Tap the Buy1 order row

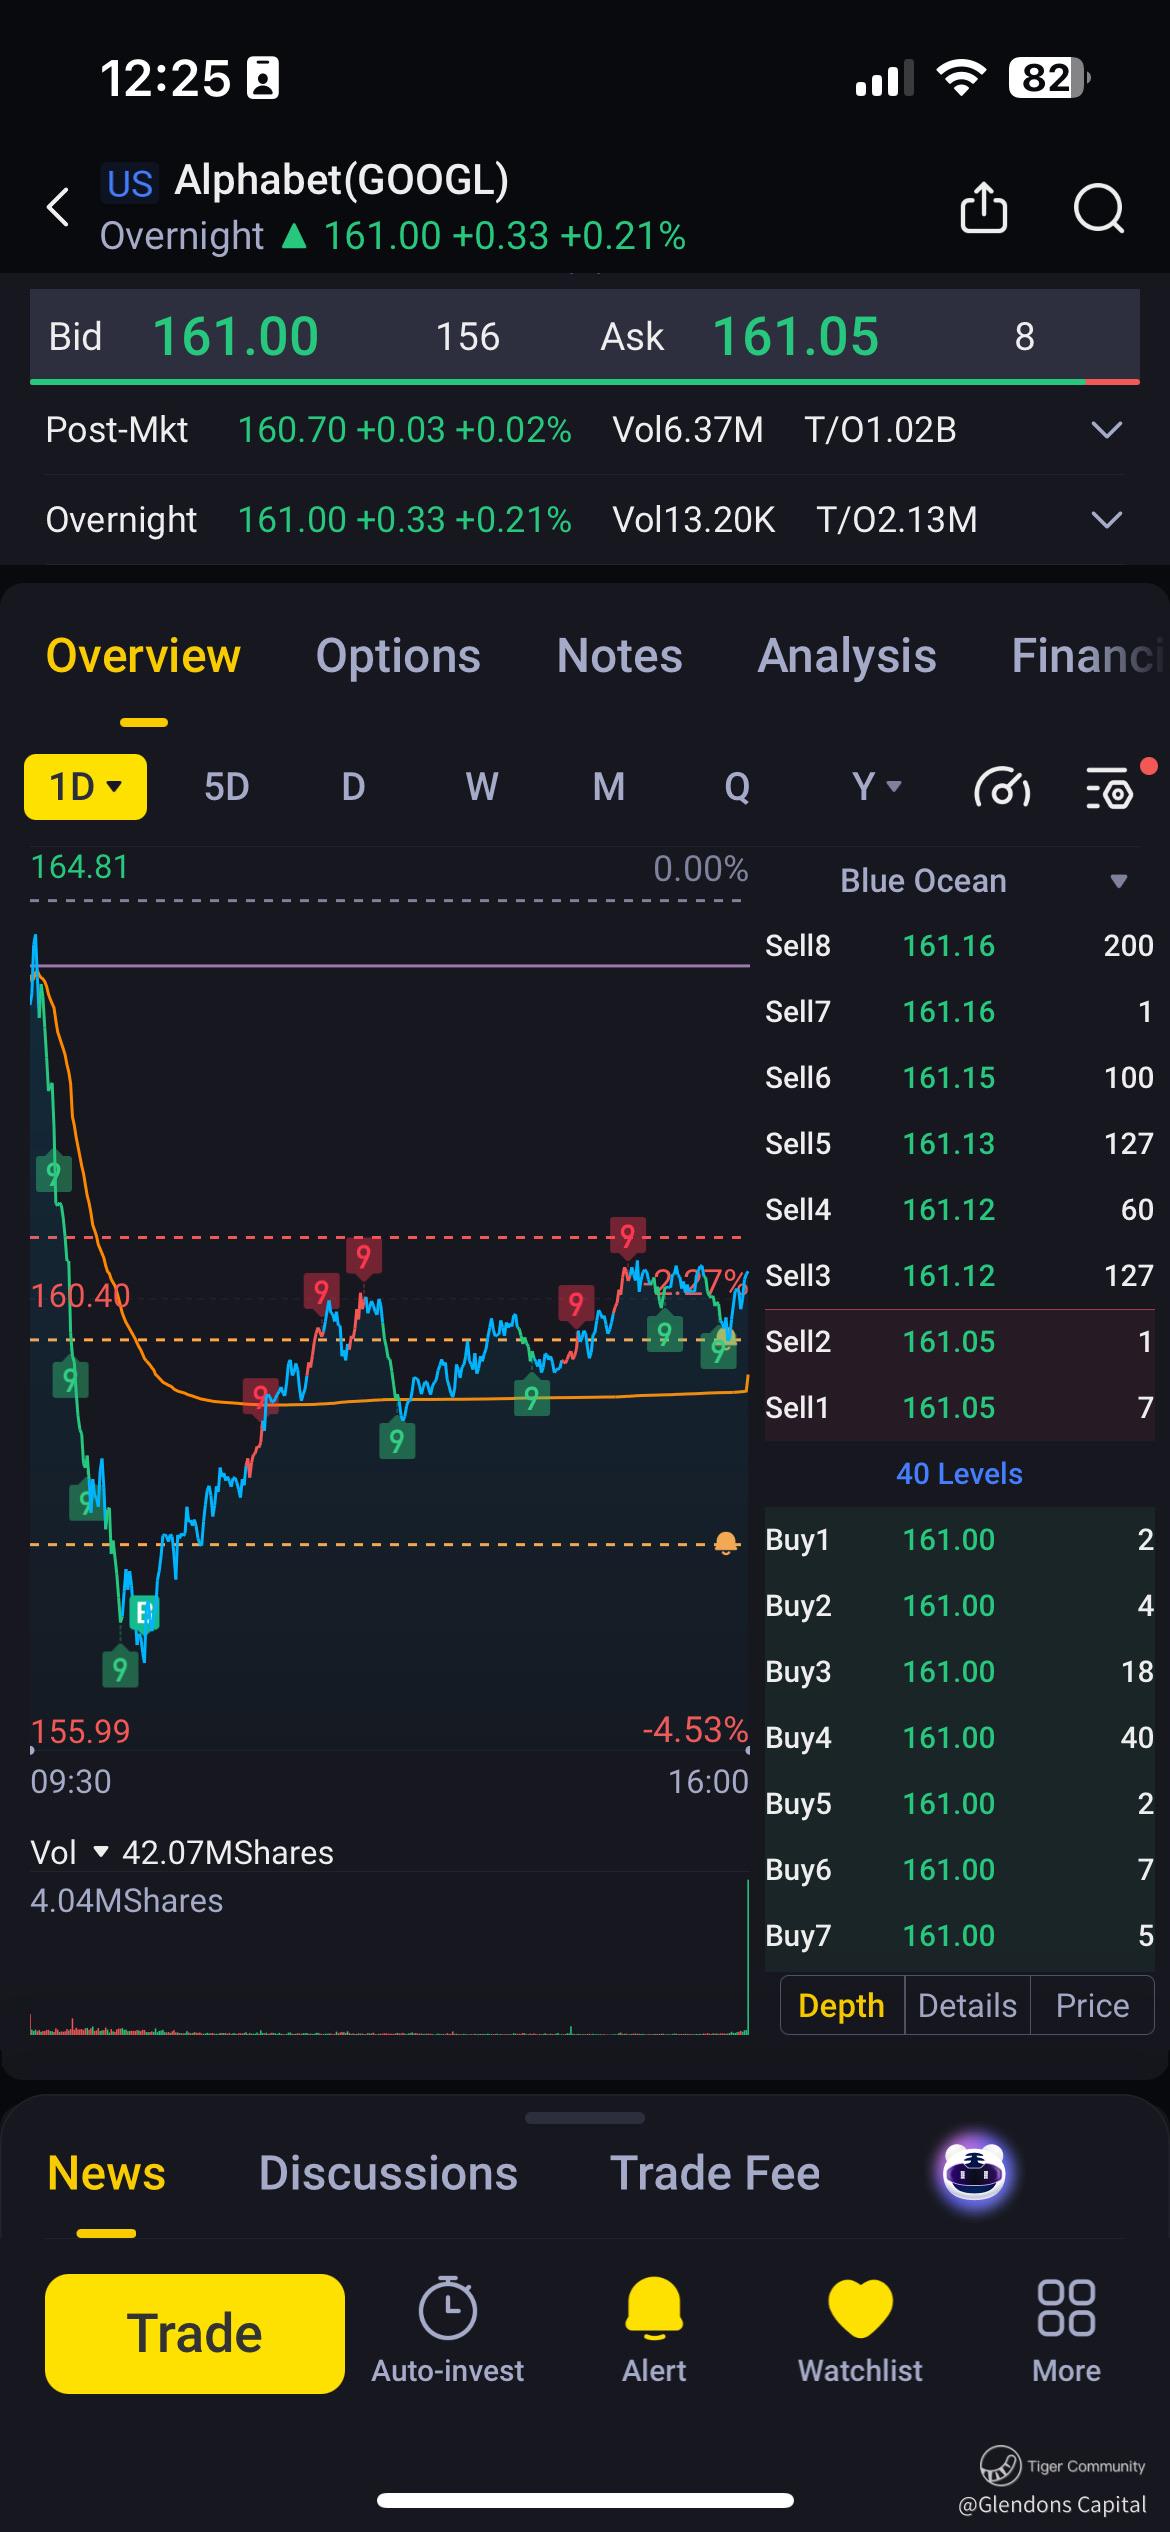959,1539
